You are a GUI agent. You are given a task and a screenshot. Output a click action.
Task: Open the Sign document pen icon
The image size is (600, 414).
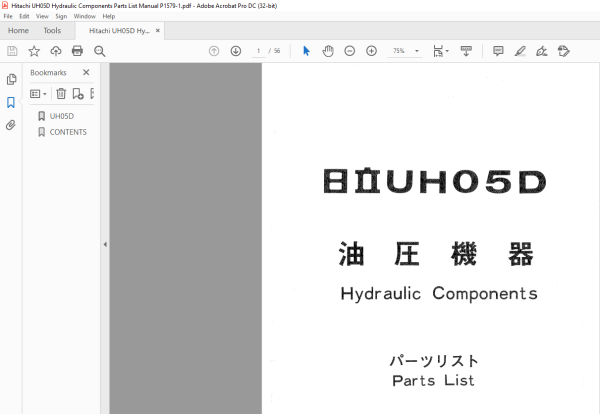(541, 51)
